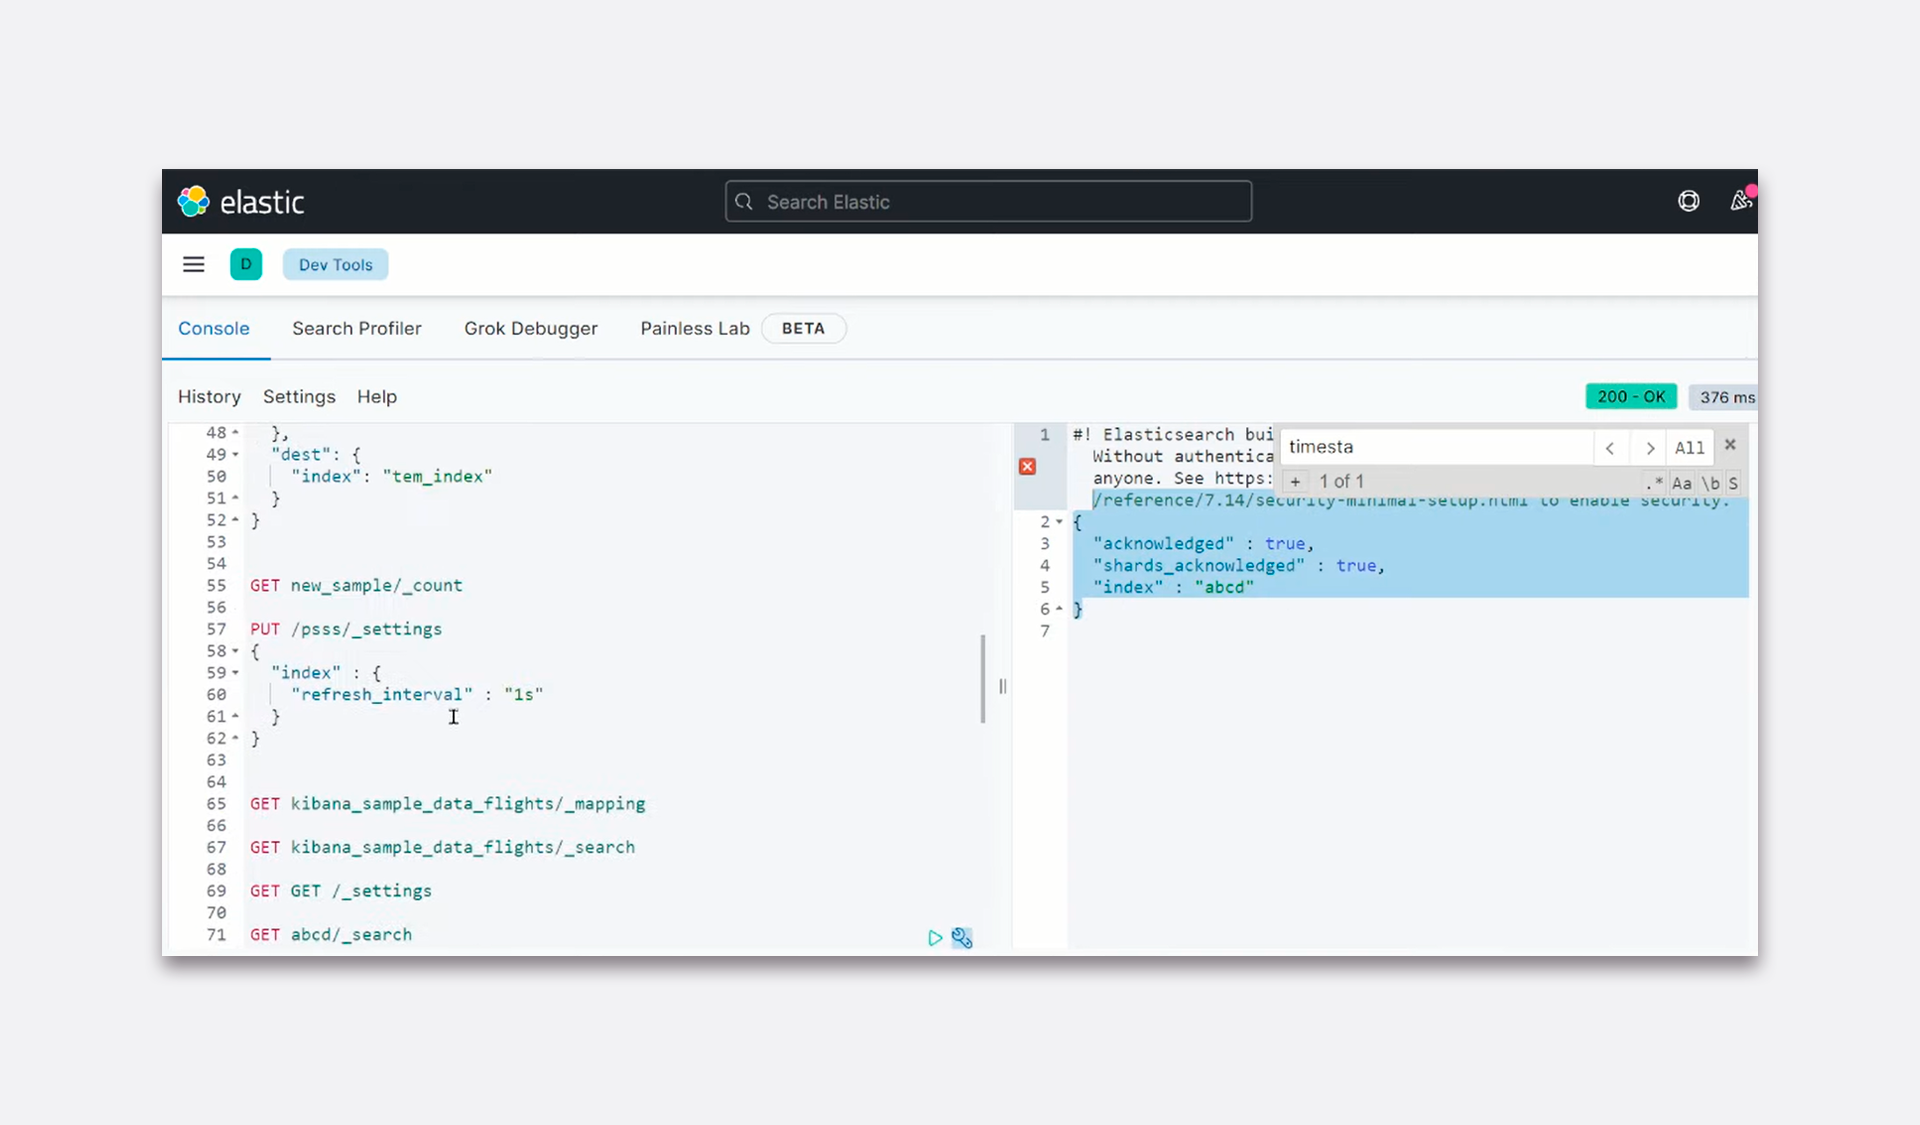Run the request with the play icon
This screenshot has height=1125, width=1920.
coord(934,938)
